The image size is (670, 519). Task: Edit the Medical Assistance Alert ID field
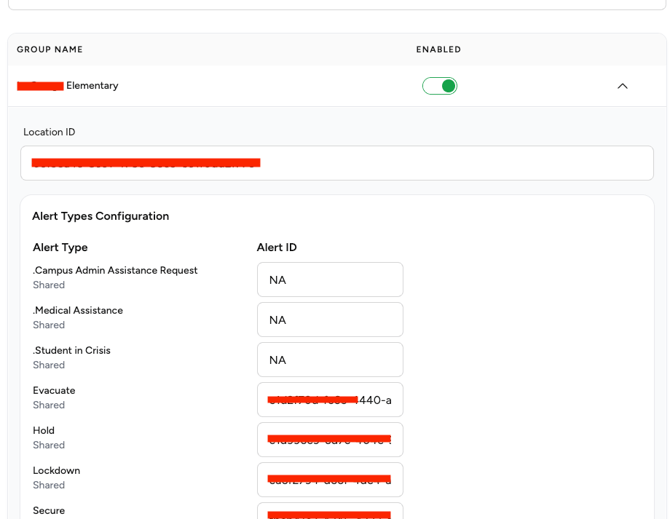point(330,320)
